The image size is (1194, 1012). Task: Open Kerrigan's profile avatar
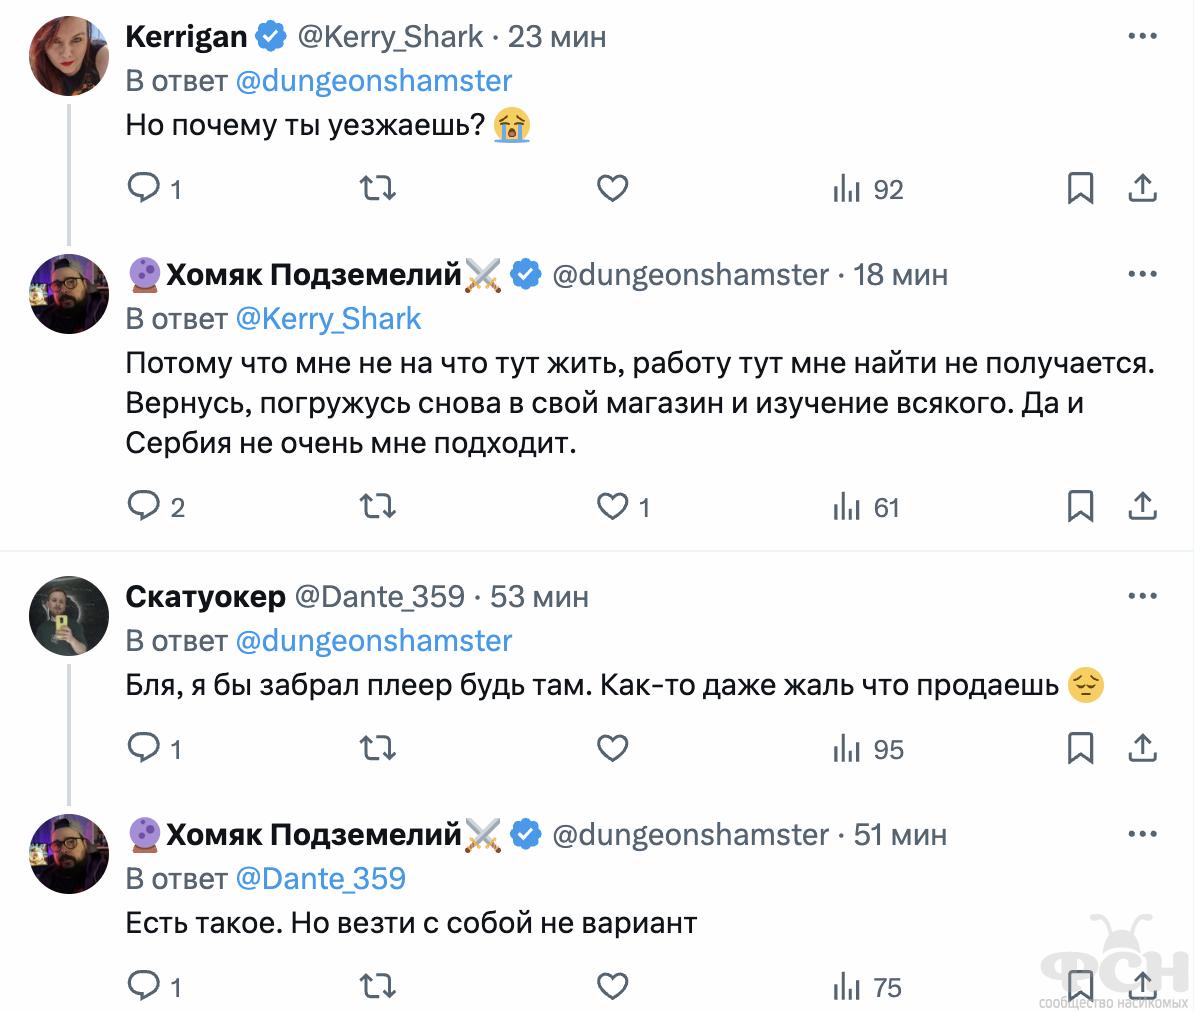pos(68,56)
